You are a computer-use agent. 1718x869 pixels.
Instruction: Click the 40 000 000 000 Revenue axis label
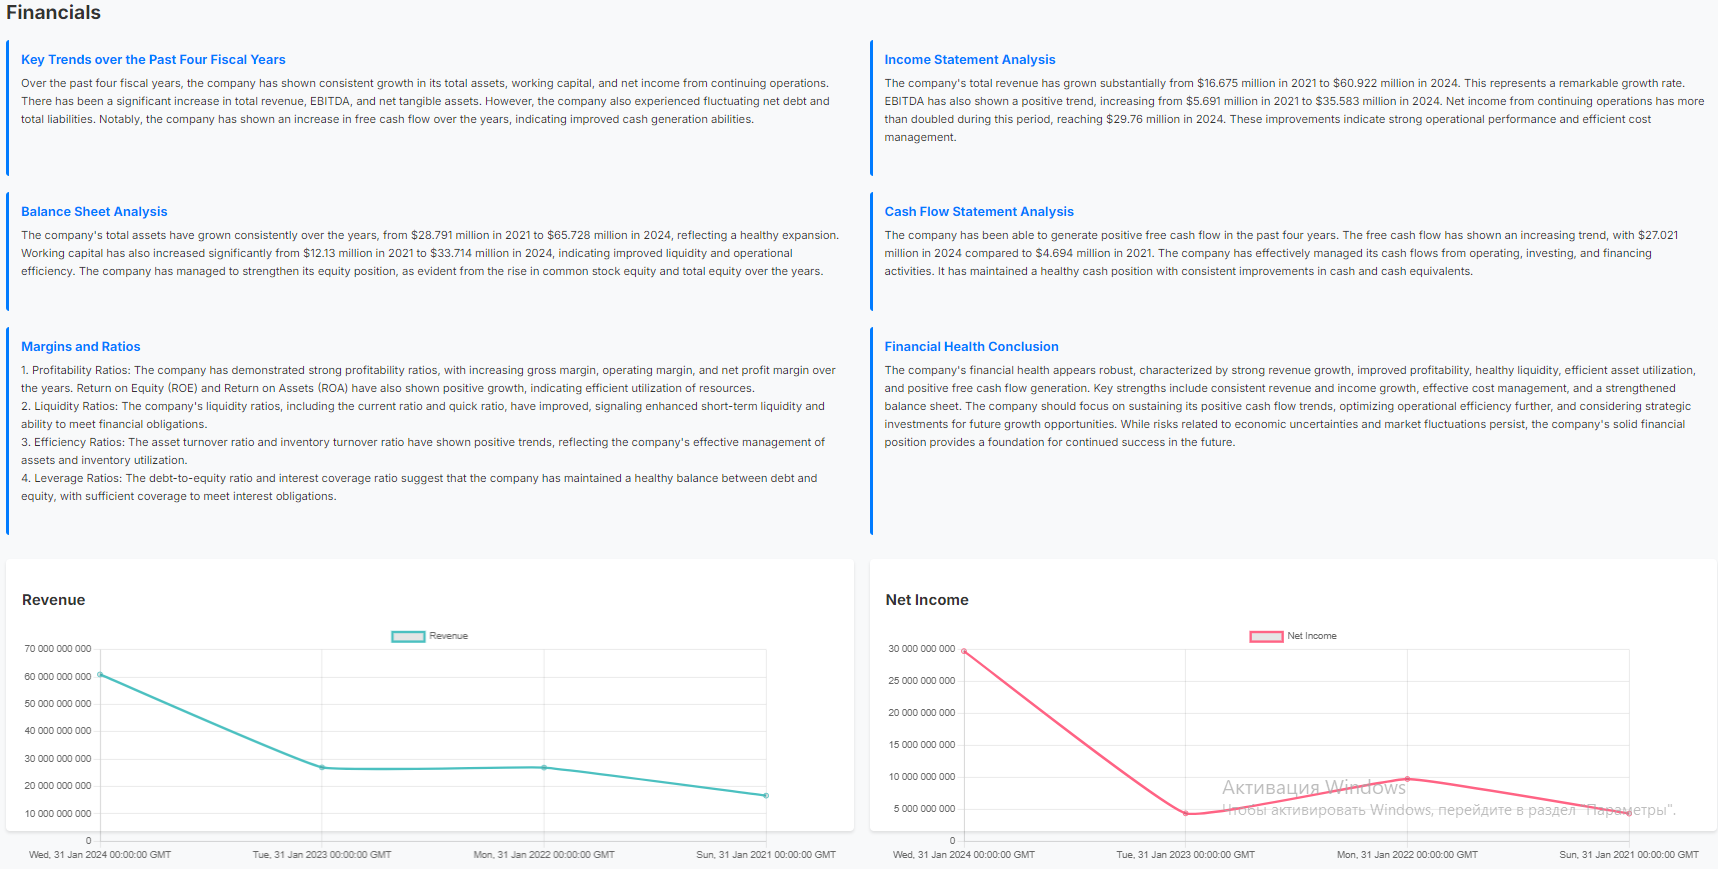pos(58,731)
